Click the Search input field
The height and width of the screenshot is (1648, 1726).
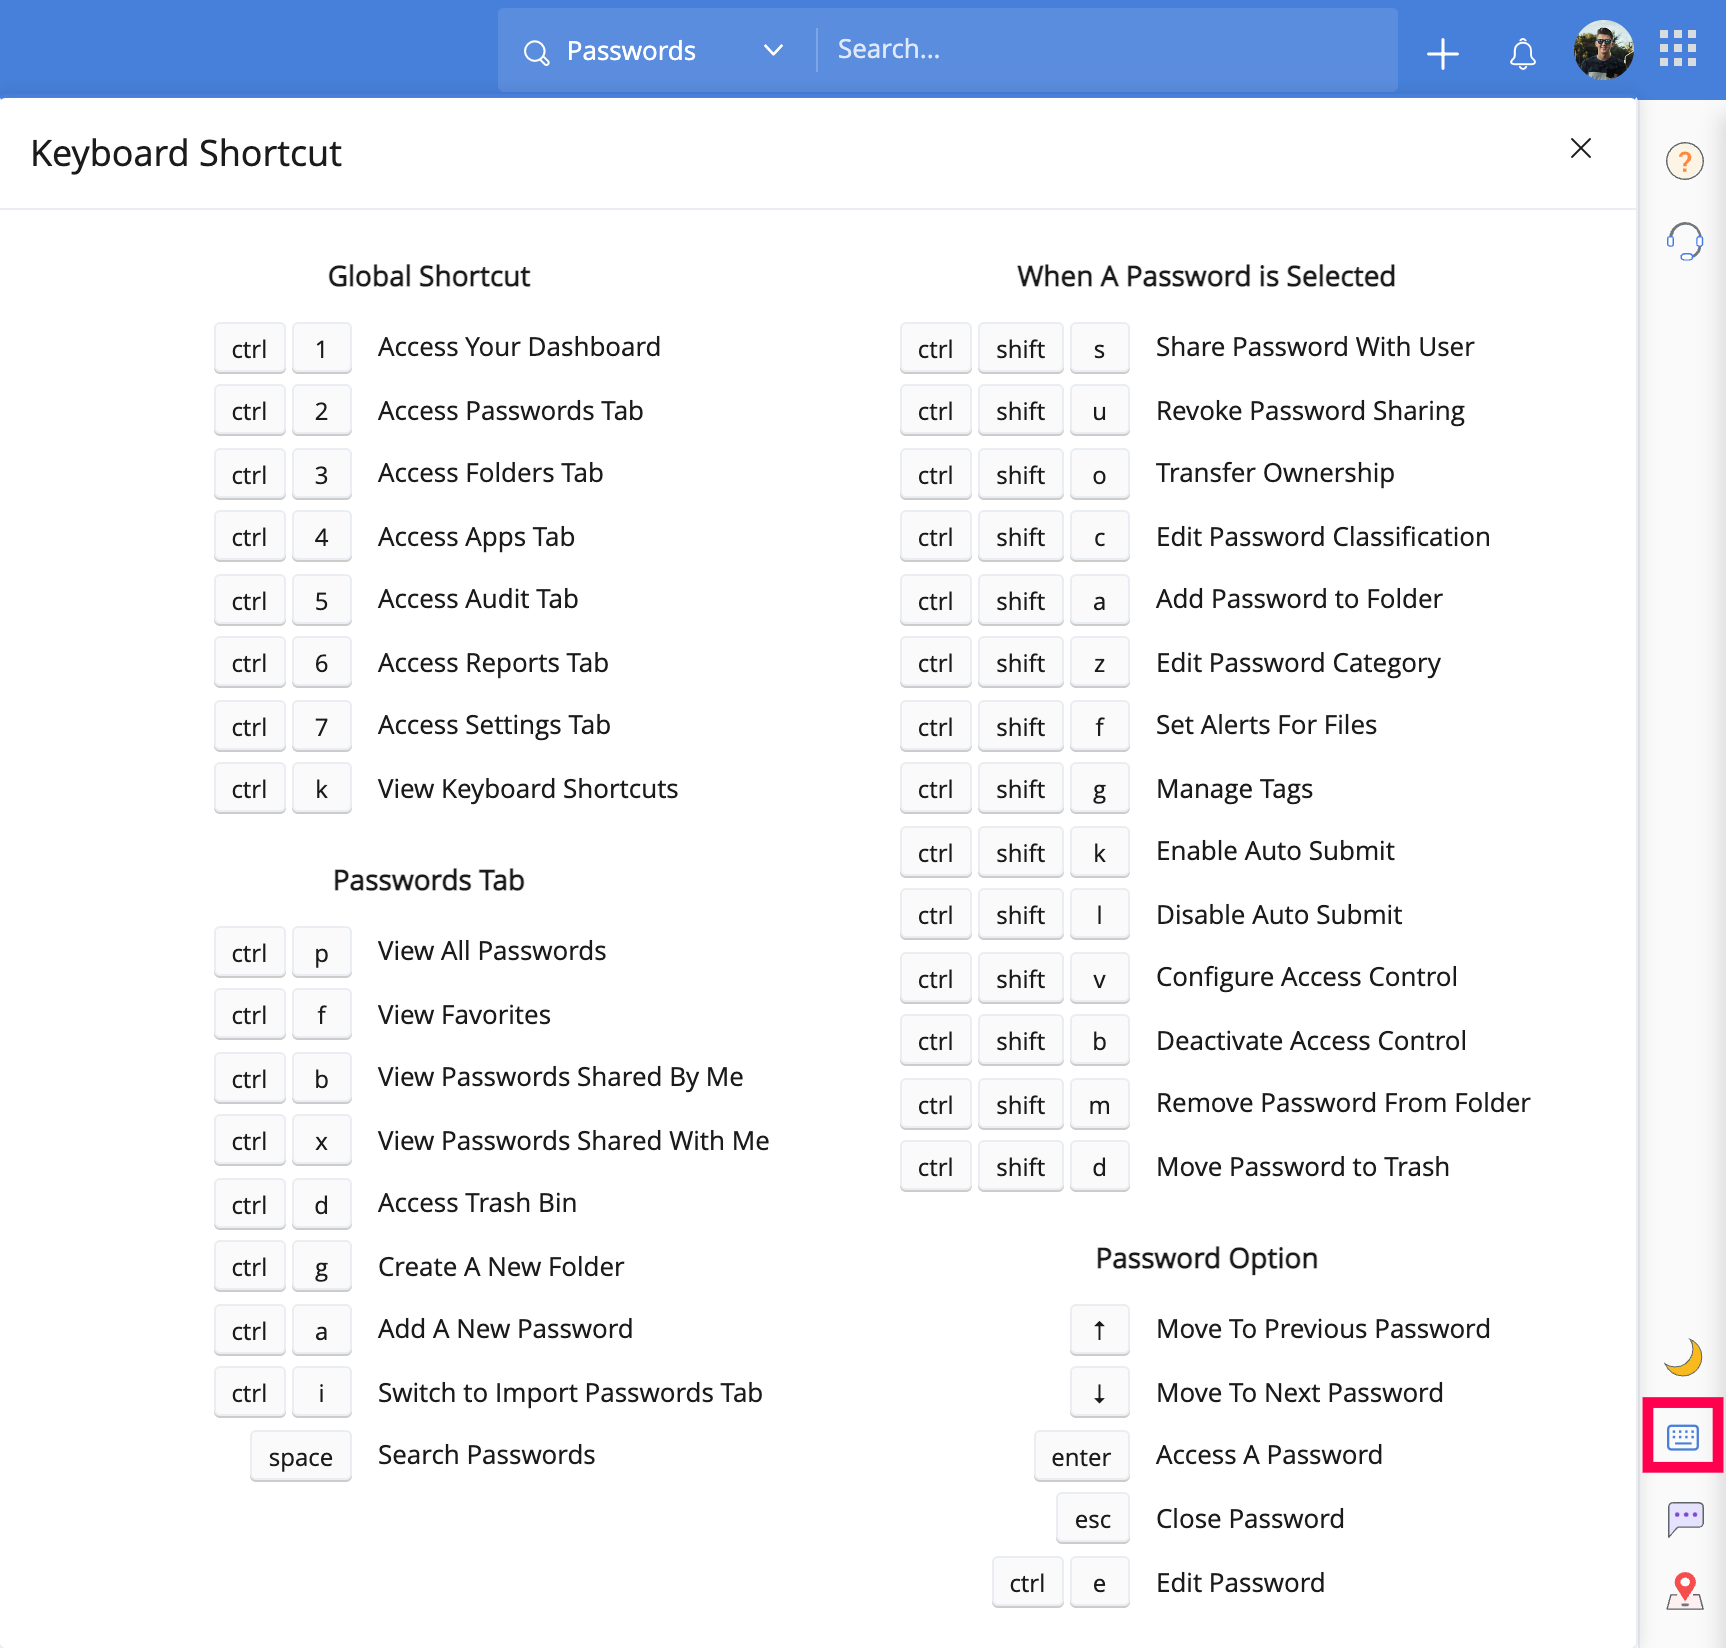coord(1107,50)
